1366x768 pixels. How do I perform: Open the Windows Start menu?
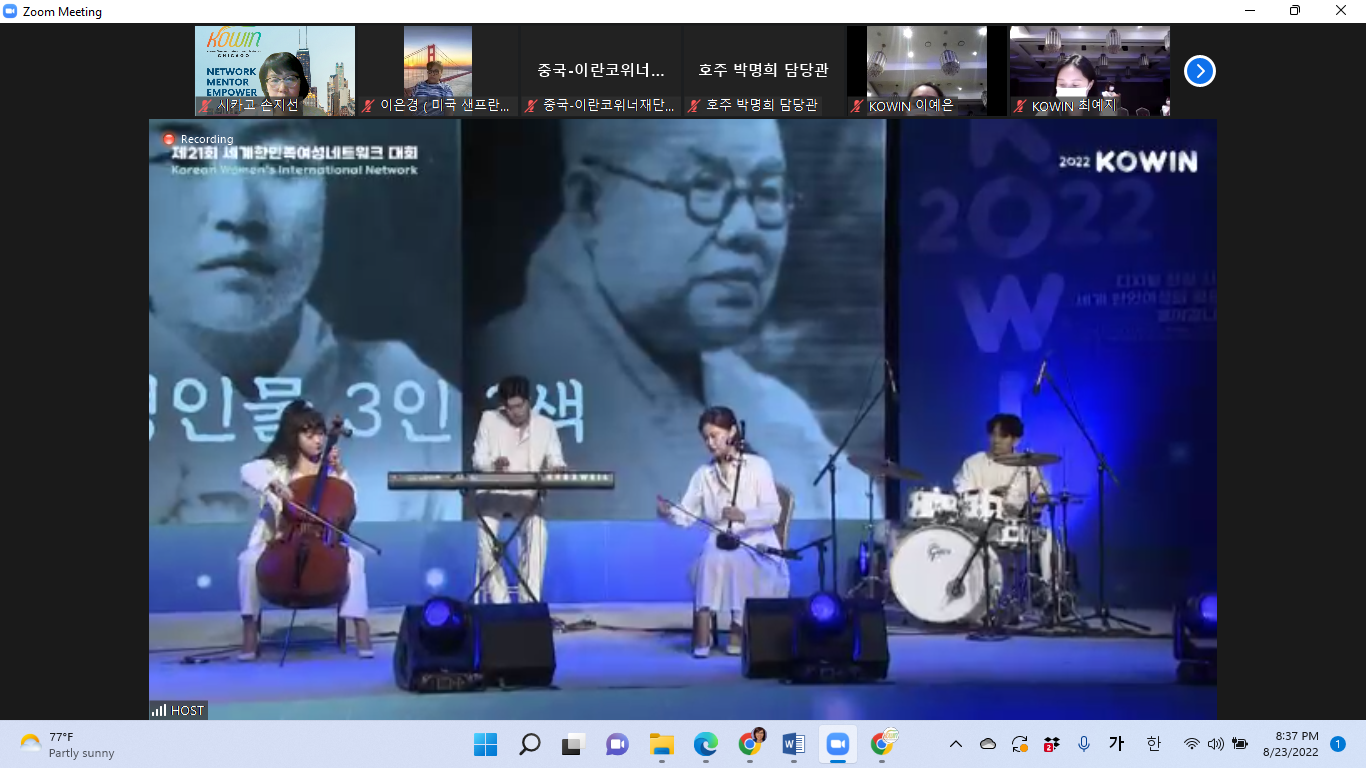(x=485, y=744)
